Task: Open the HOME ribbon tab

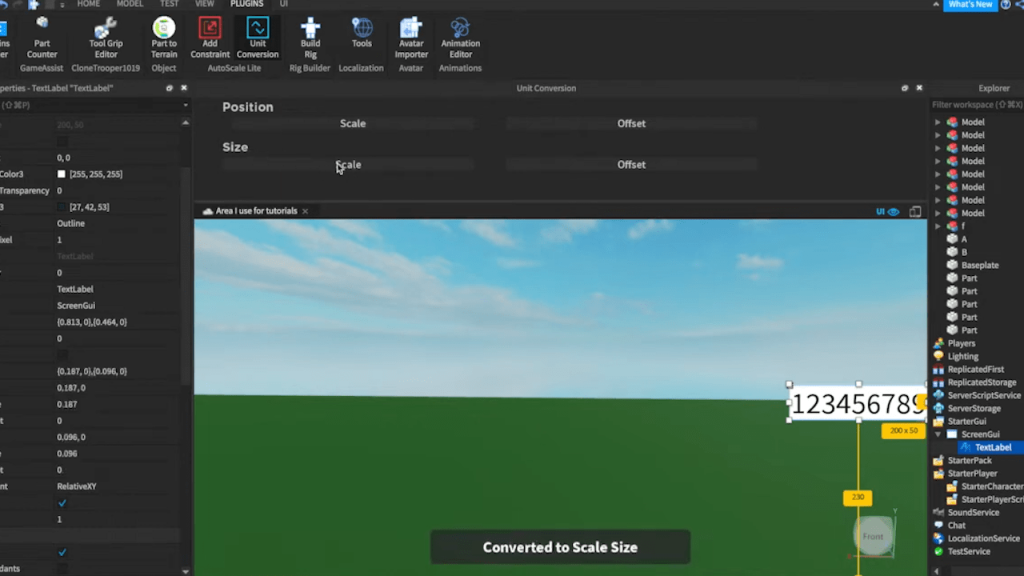Action: [x=88, y=4]
